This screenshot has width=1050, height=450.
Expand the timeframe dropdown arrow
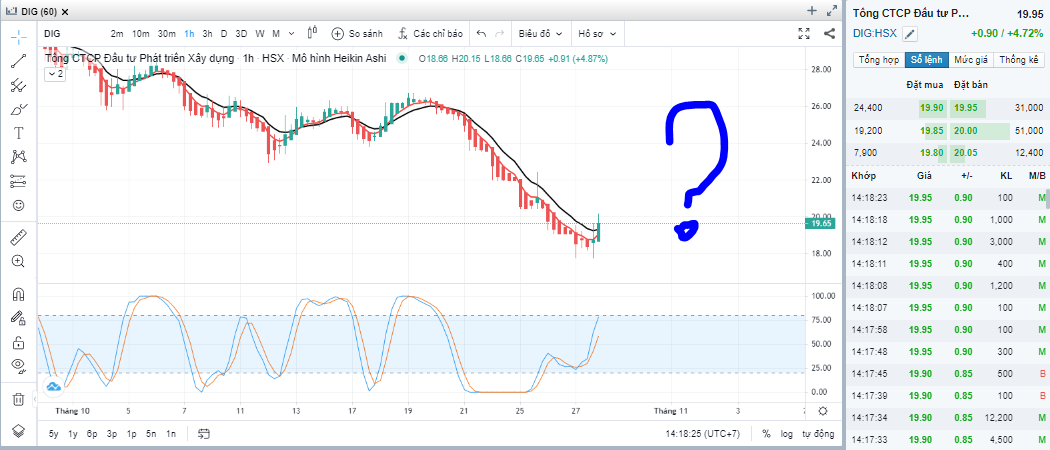[291, 33]
